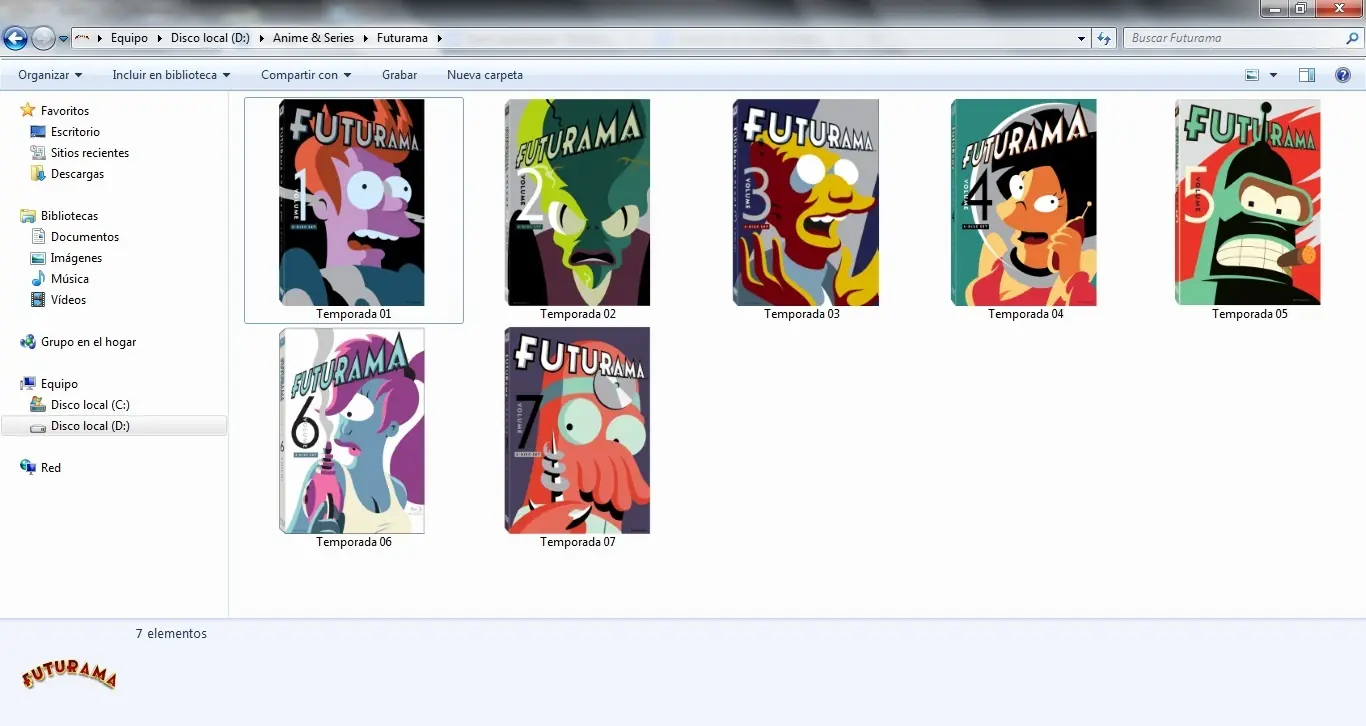1366x726 pixels.
Task: Open the Imágenes library
Action: [x=76, y=258]
